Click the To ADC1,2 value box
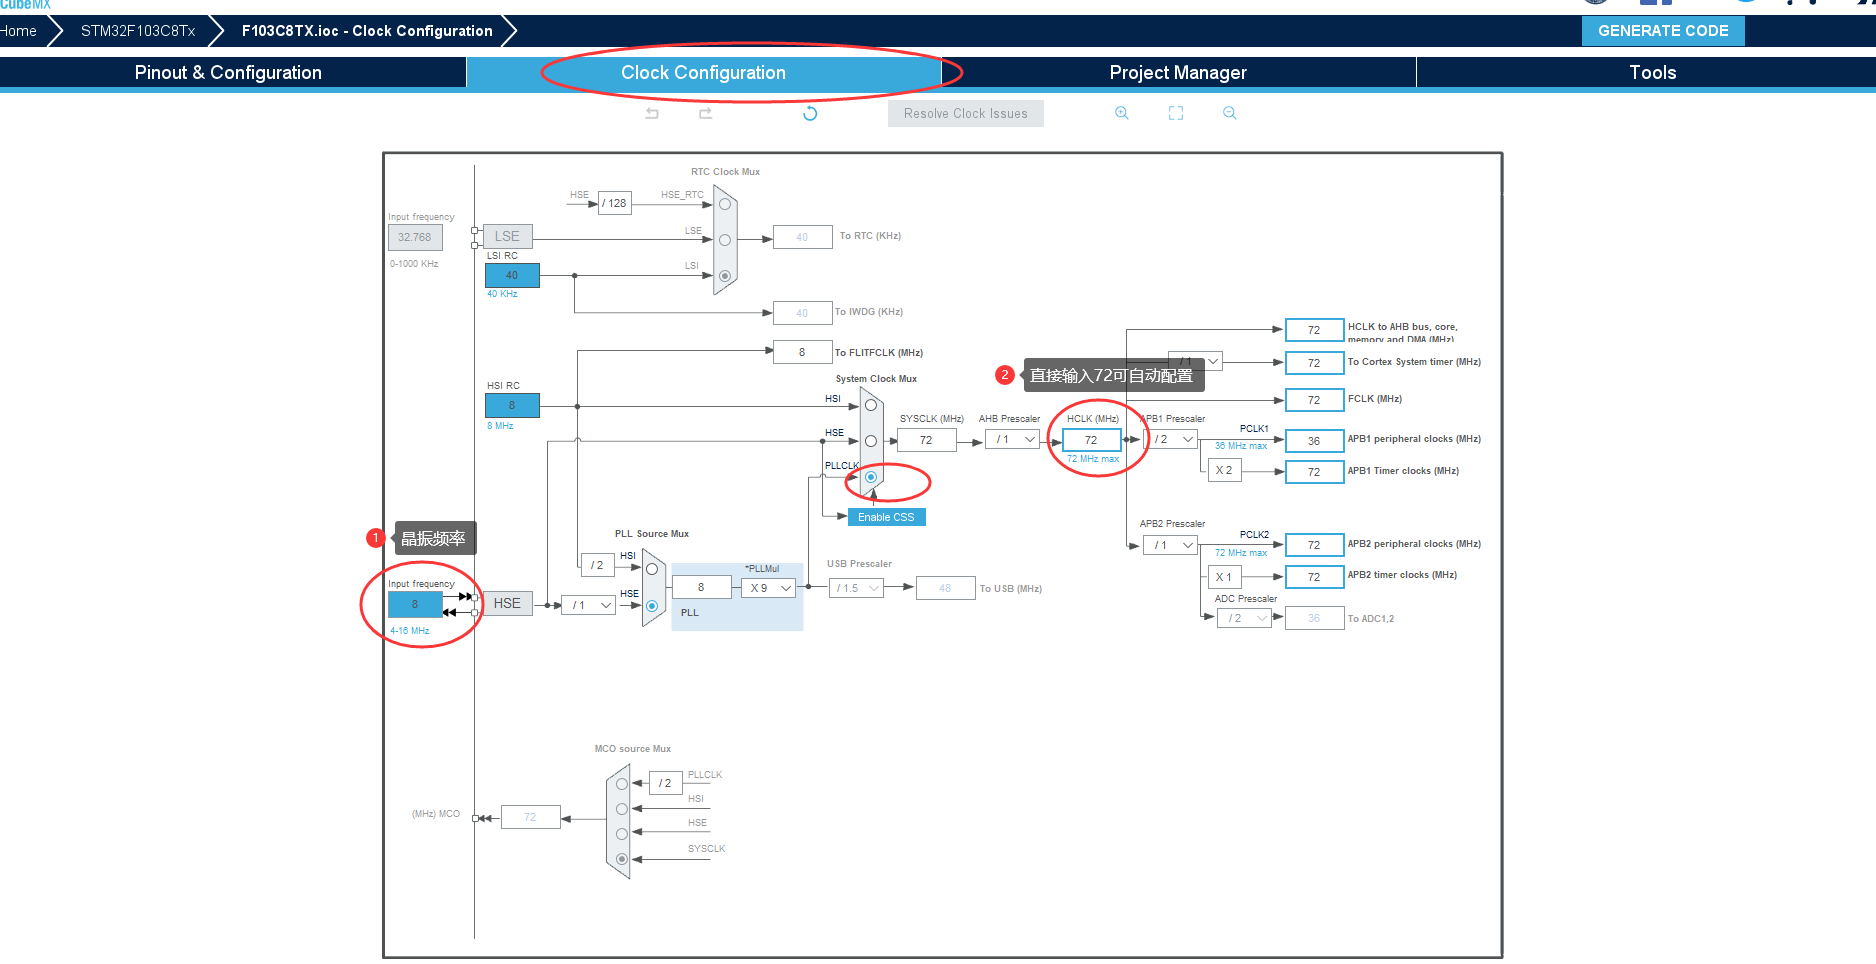 click(1314, 618)
